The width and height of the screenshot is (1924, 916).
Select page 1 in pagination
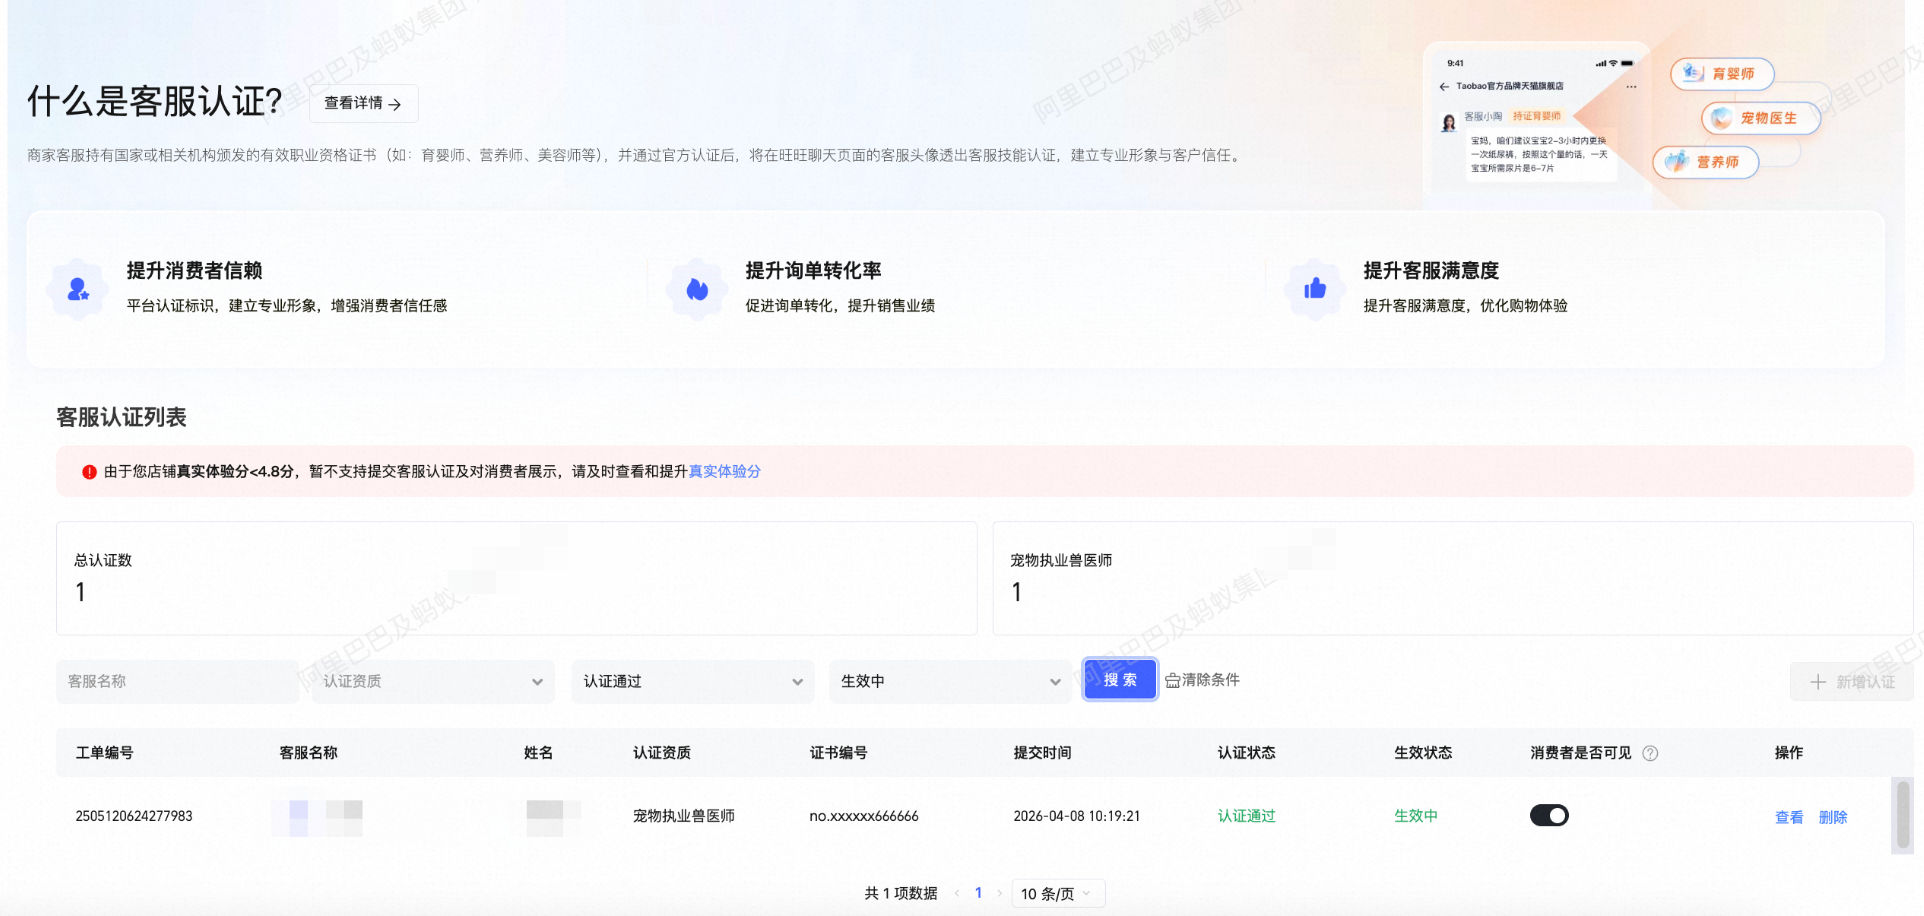coord(978,893)
